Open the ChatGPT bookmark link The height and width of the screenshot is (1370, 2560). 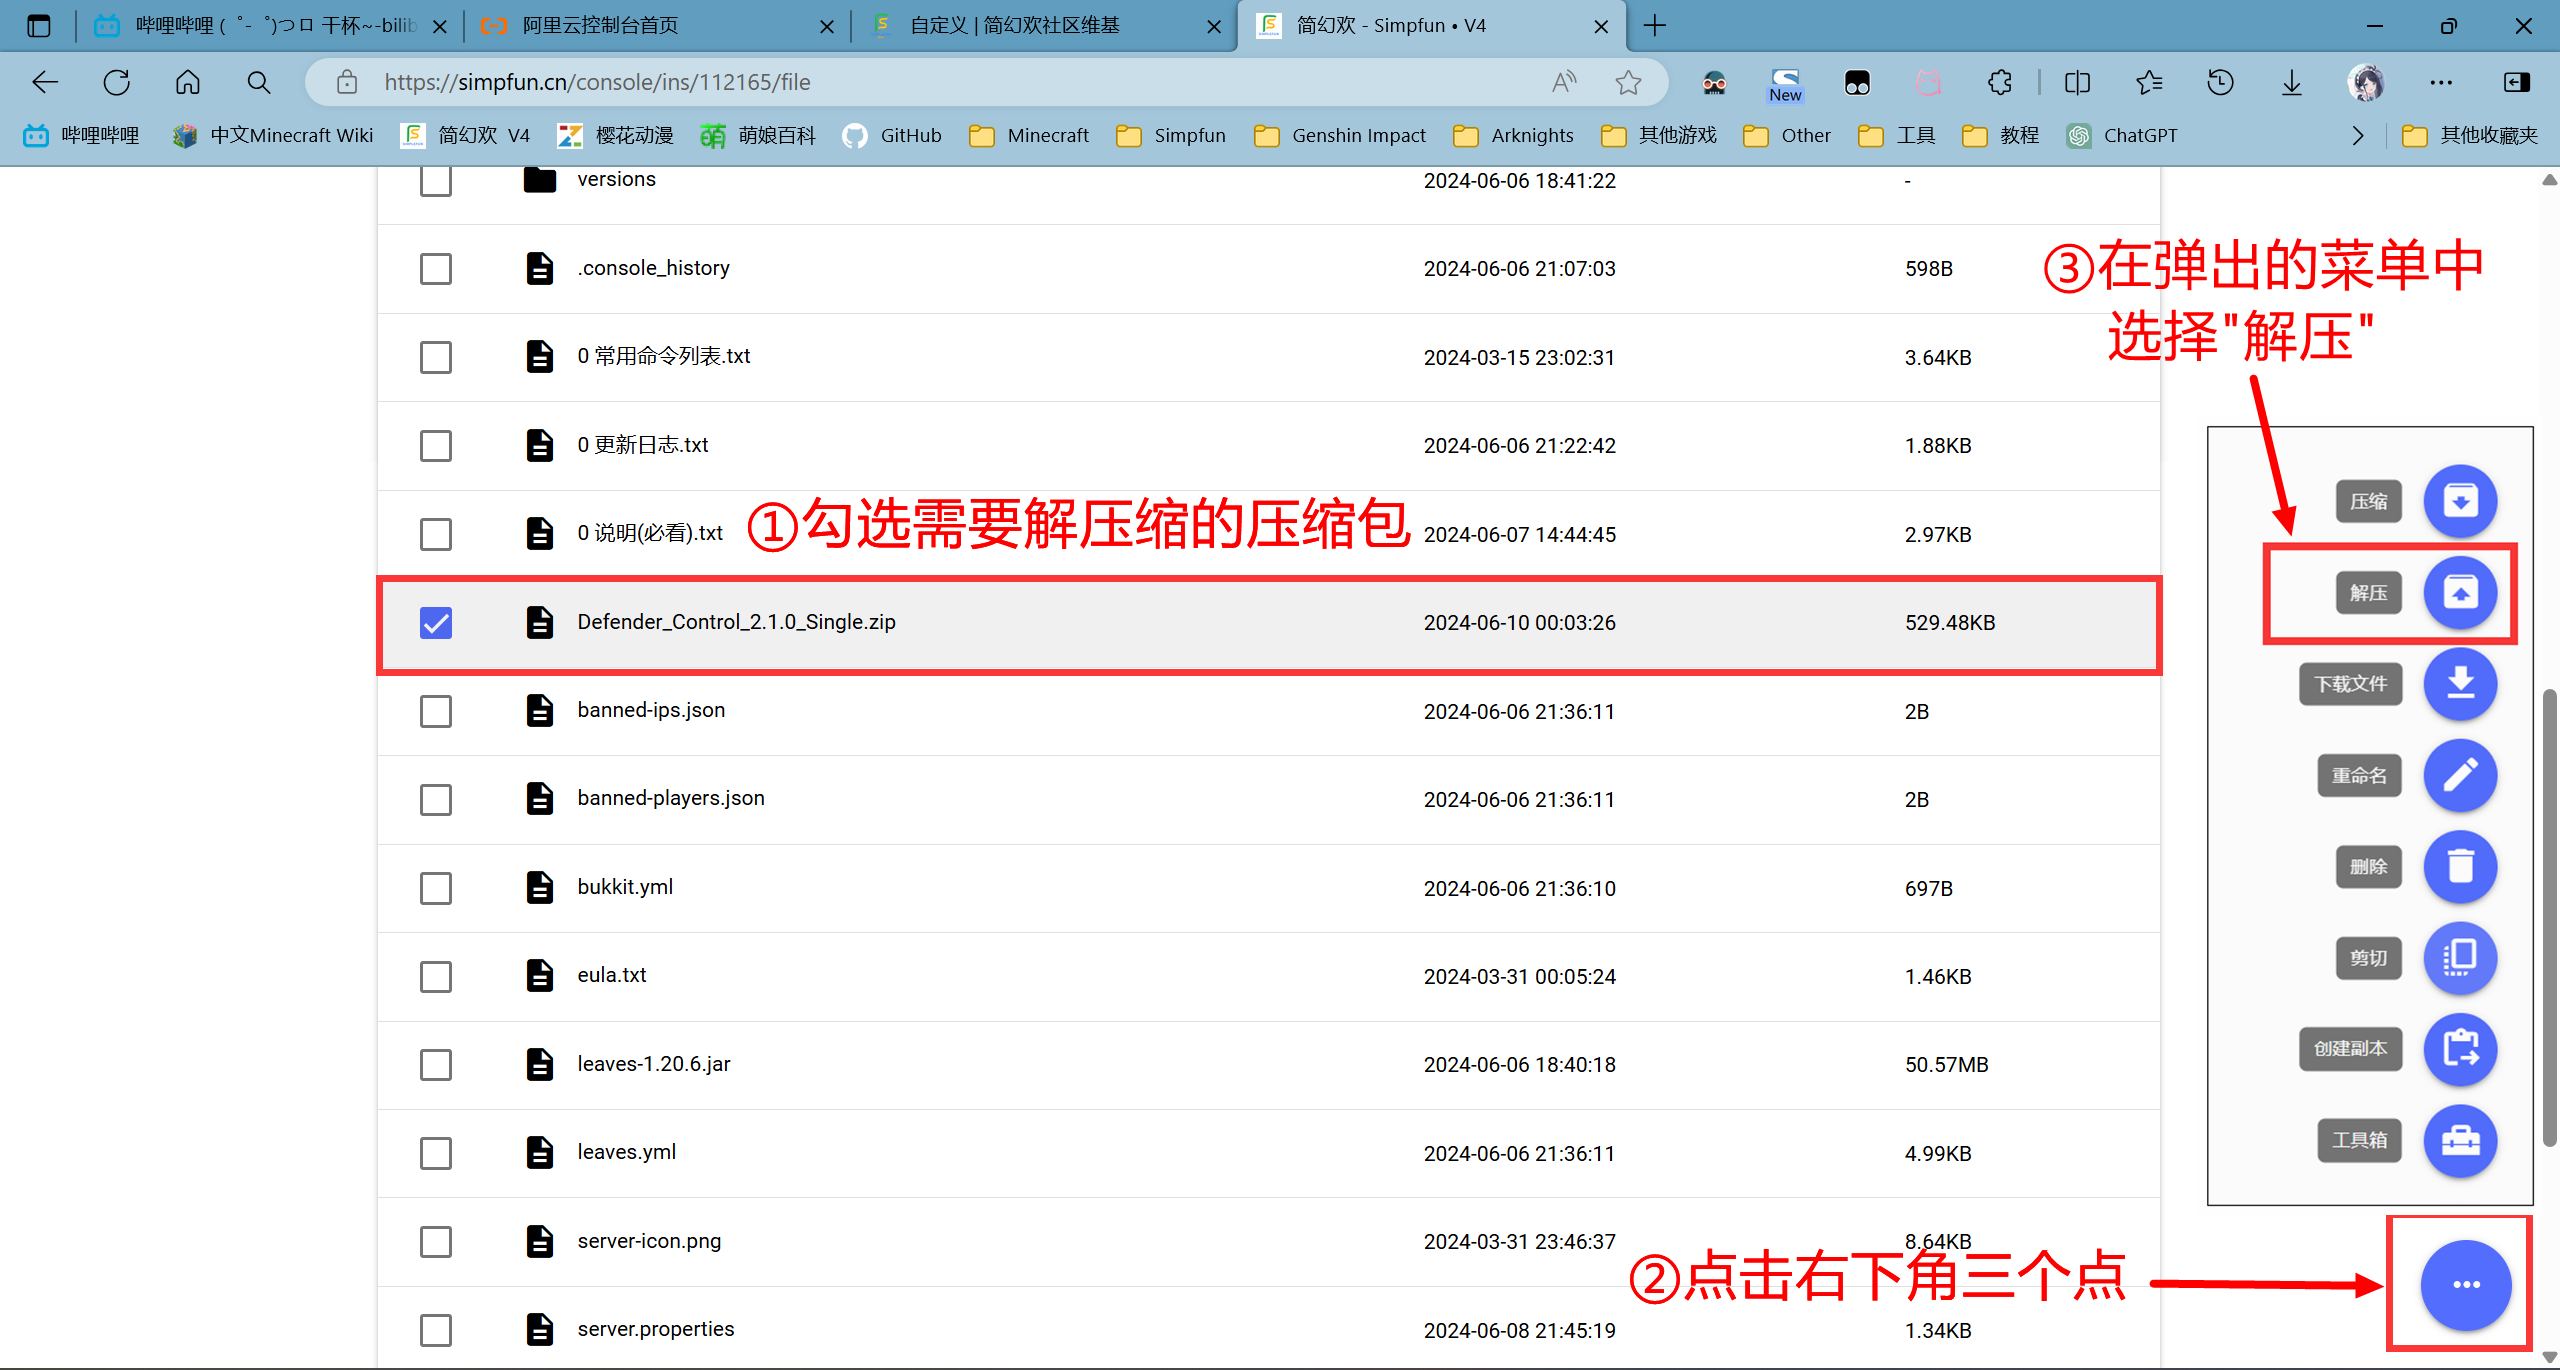pyautogui.click(x=2122, y=135)
